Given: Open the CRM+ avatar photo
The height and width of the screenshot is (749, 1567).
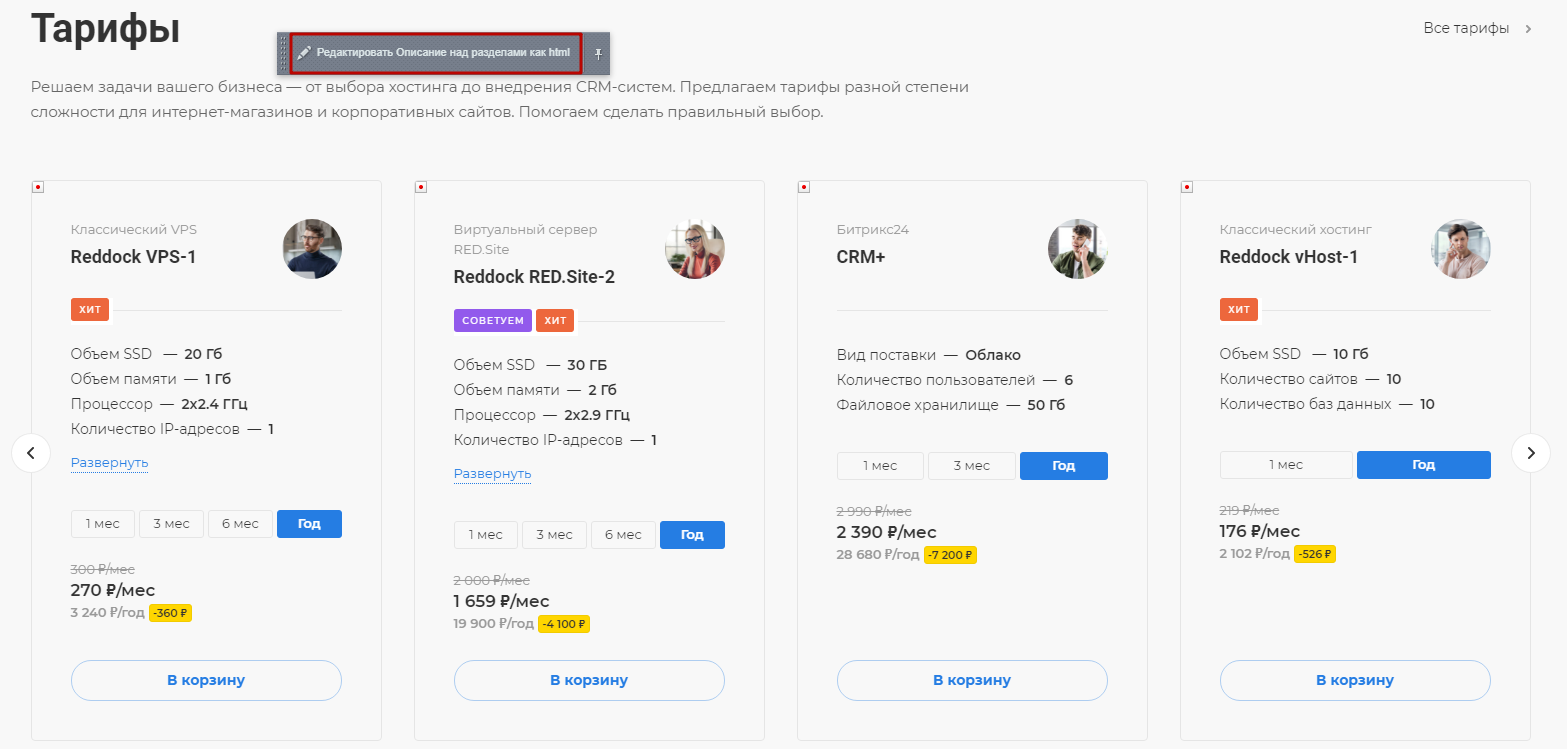Looking at the screenshot, I should 1078,249.
